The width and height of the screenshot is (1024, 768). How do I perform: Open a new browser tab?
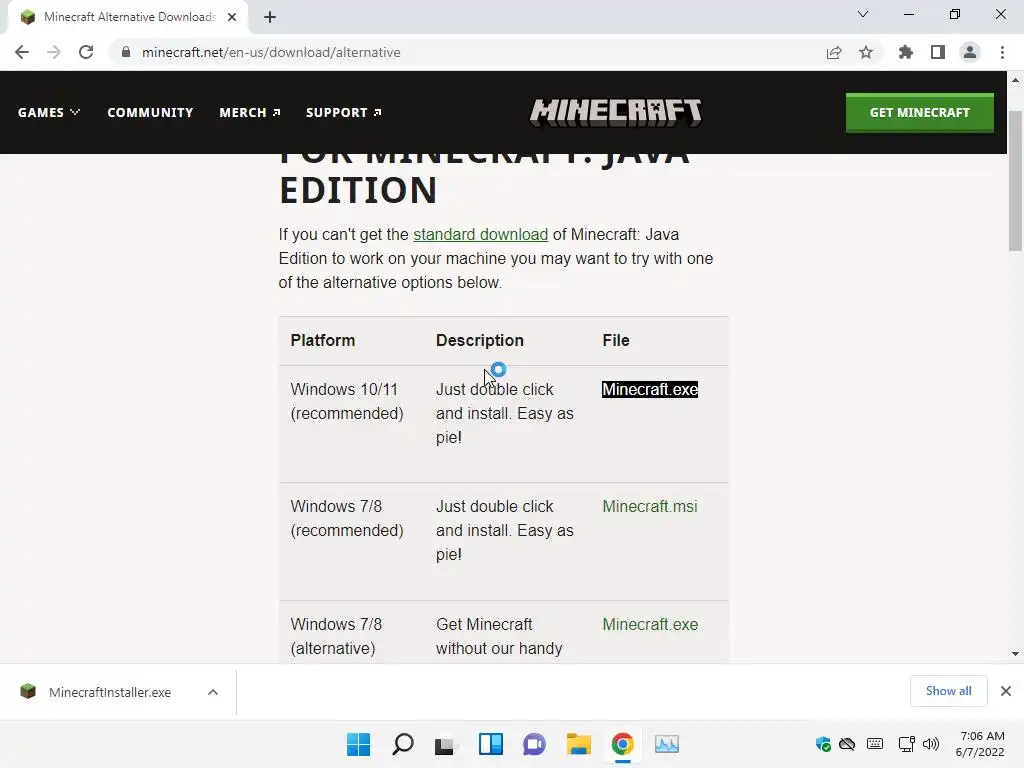click(x=270, y=17)
